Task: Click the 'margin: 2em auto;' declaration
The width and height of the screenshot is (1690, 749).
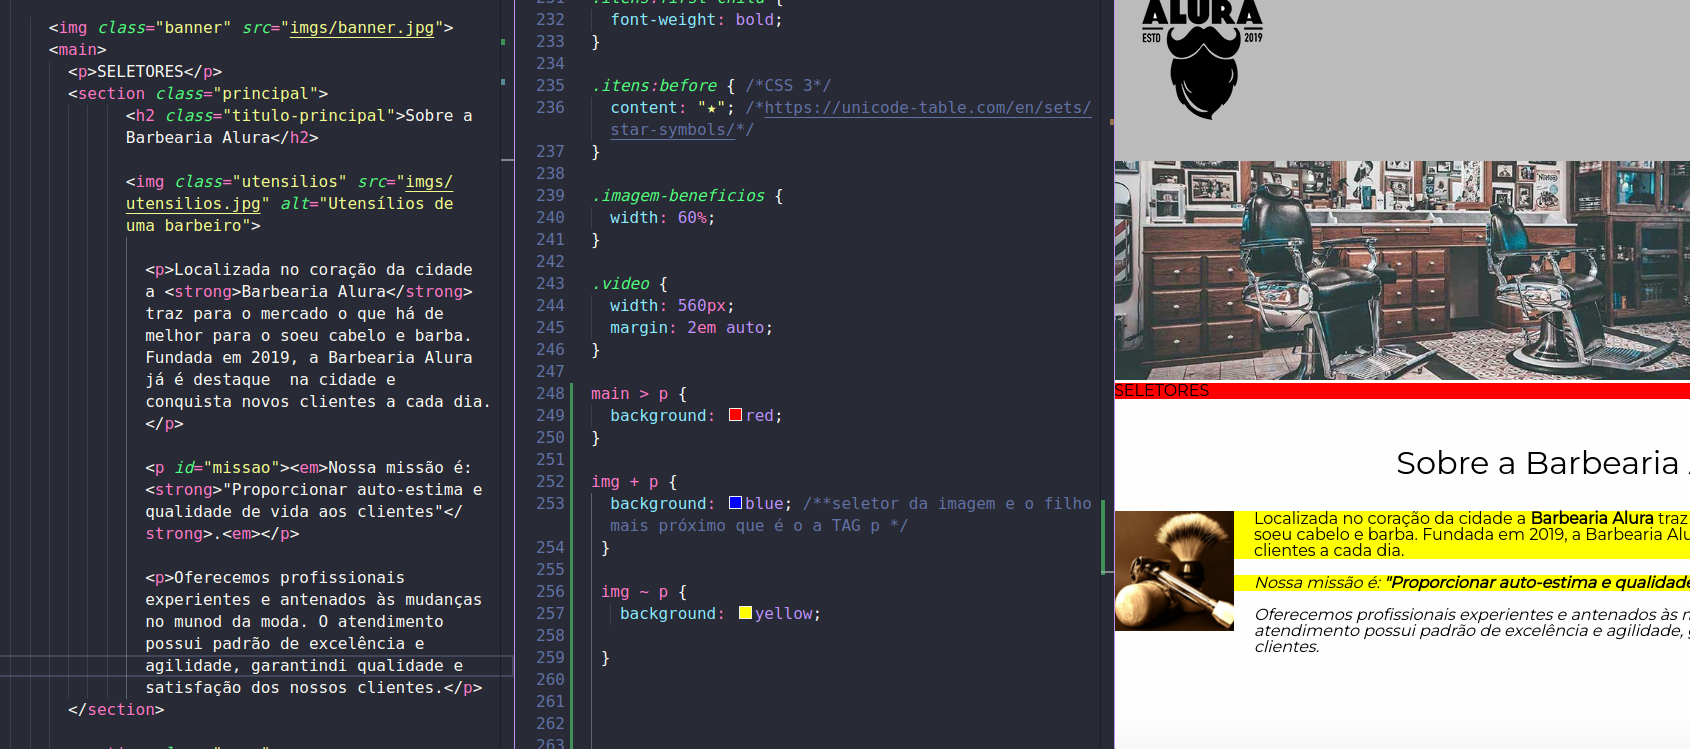Action: [x=691, y=328]
